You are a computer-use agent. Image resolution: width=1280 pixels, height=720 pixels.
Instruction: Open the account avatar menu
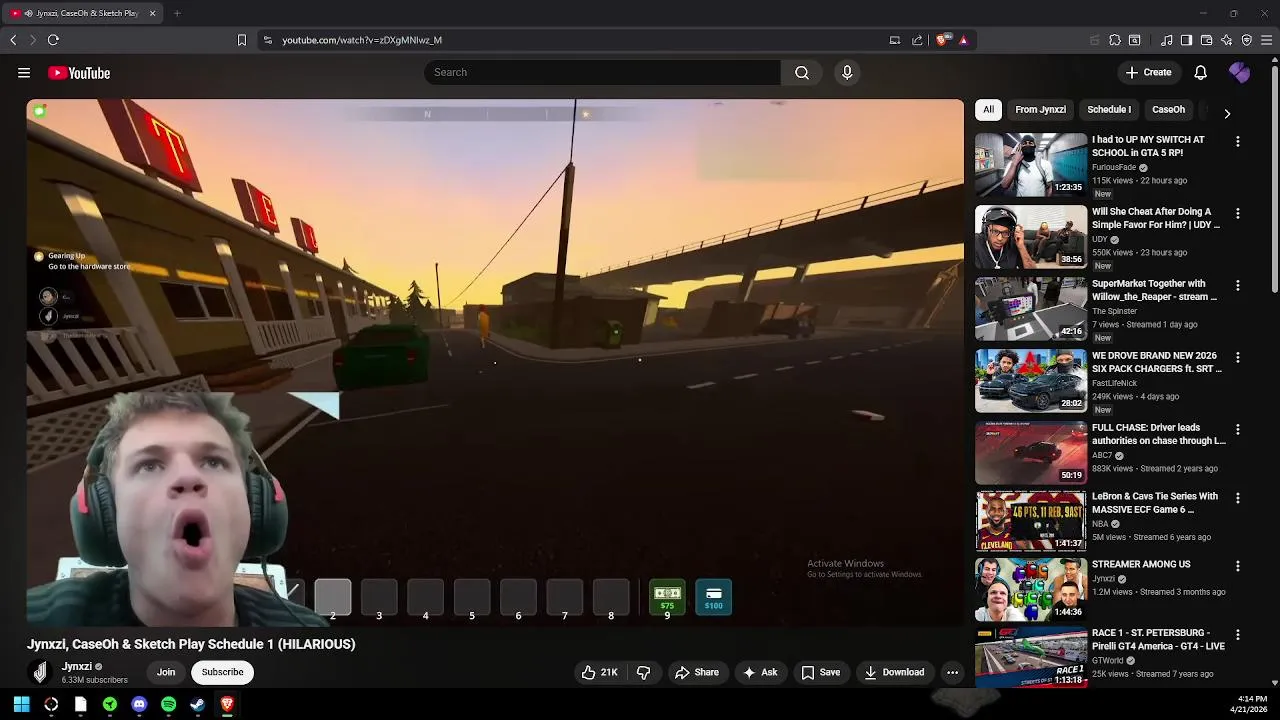[1240, 72]
